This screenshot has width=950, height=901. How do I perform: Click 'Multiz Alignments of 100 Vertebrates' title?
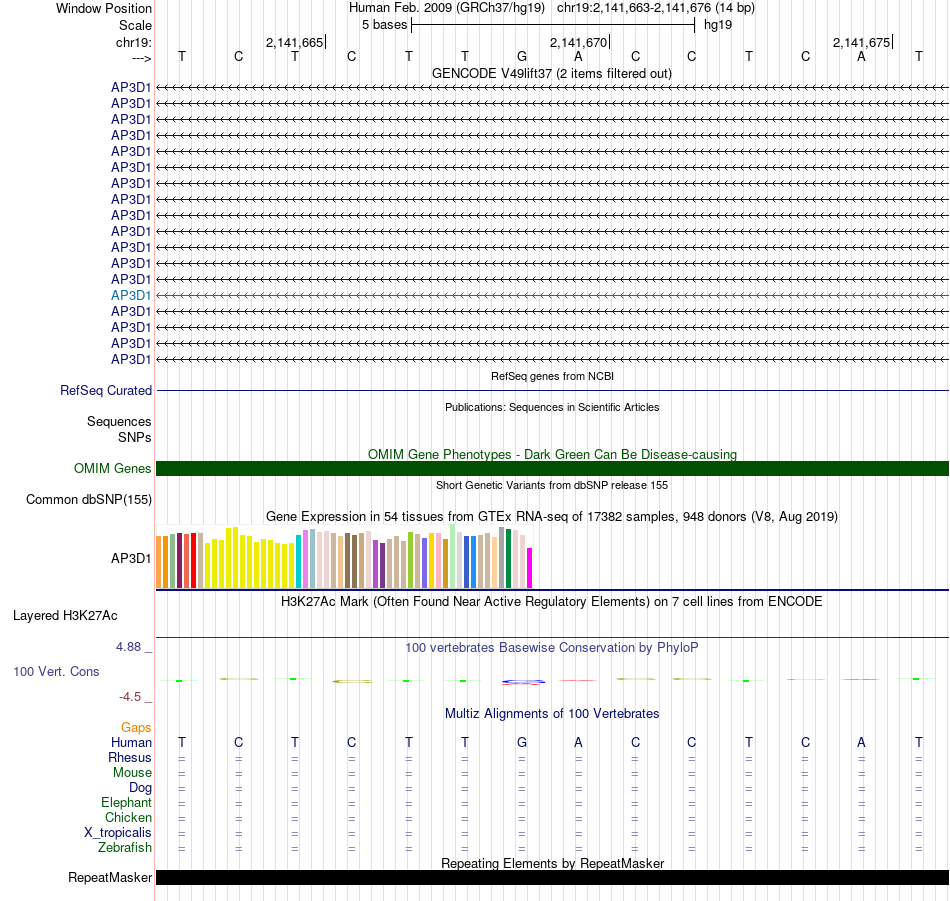click(x=552, y=713)
